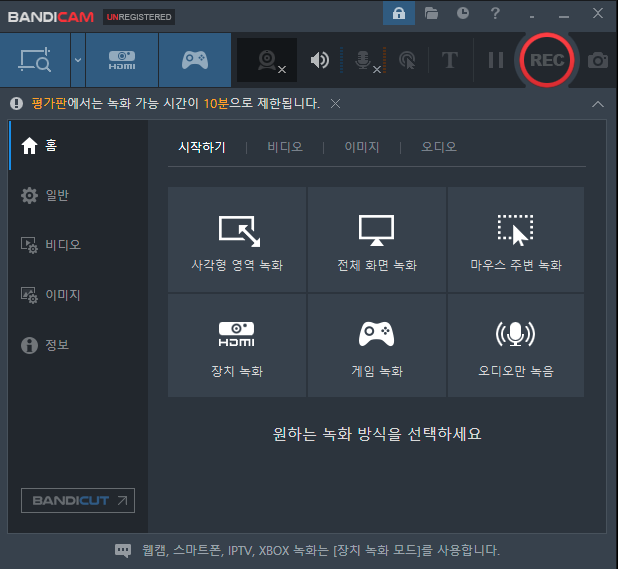Toggle the microphone icon in the toolbar
Viewport: 618px width, 569px height.
click(x=363, y=60)
